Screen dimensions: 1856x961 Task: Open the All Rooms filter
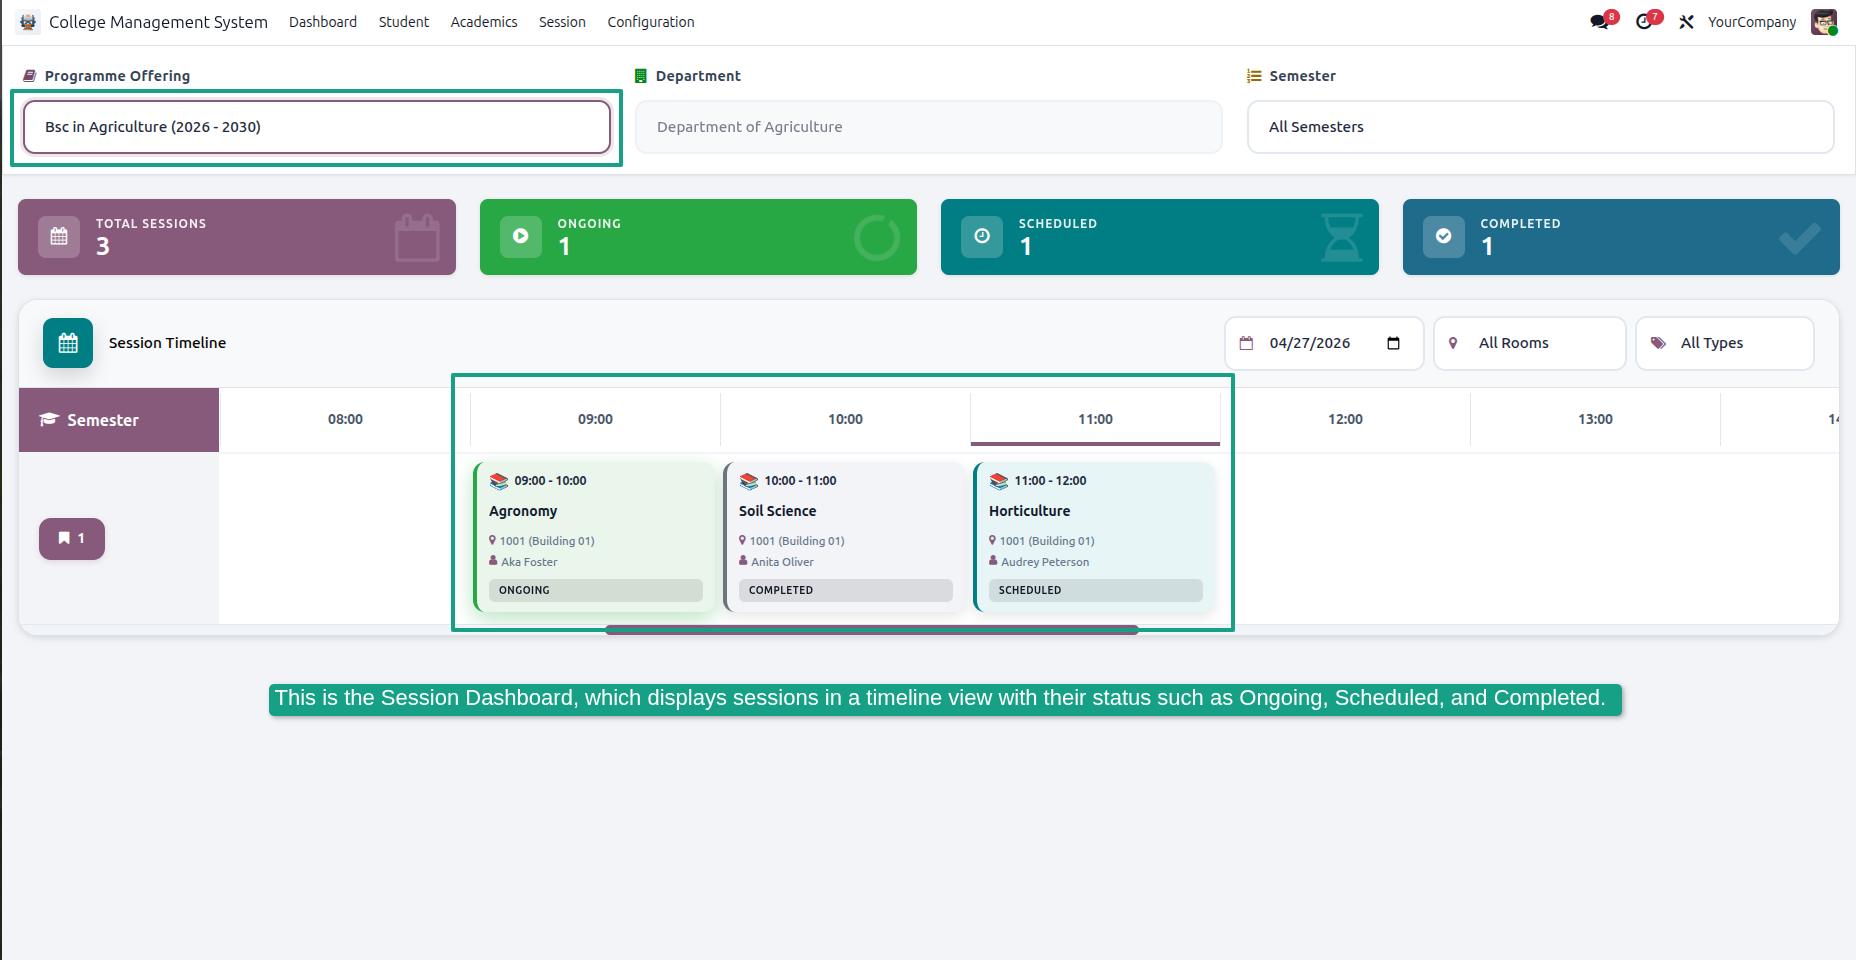1529,343
